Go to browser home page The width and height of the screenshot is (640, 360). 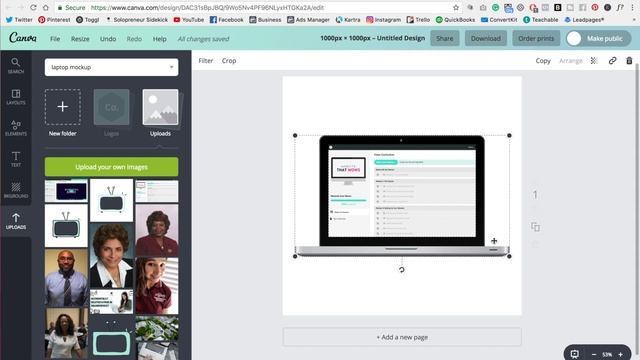46,7
